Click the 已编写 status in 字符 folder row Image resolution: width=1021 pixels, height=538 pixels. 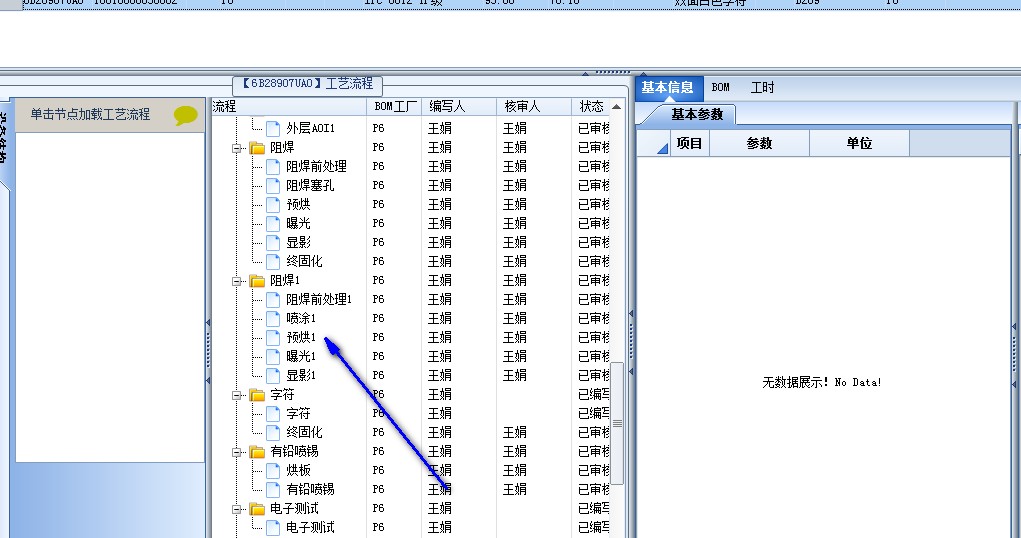[x=594, y=395]
